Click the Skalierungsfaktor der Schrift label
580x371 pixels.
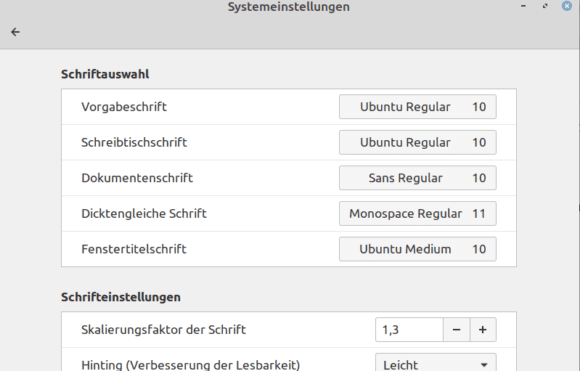pyautogui.click(x=163, y=330)
